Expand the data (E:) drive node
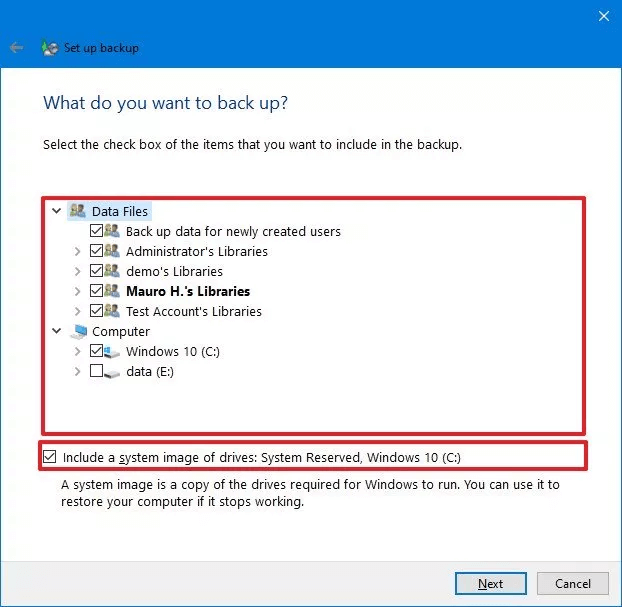 77,372
